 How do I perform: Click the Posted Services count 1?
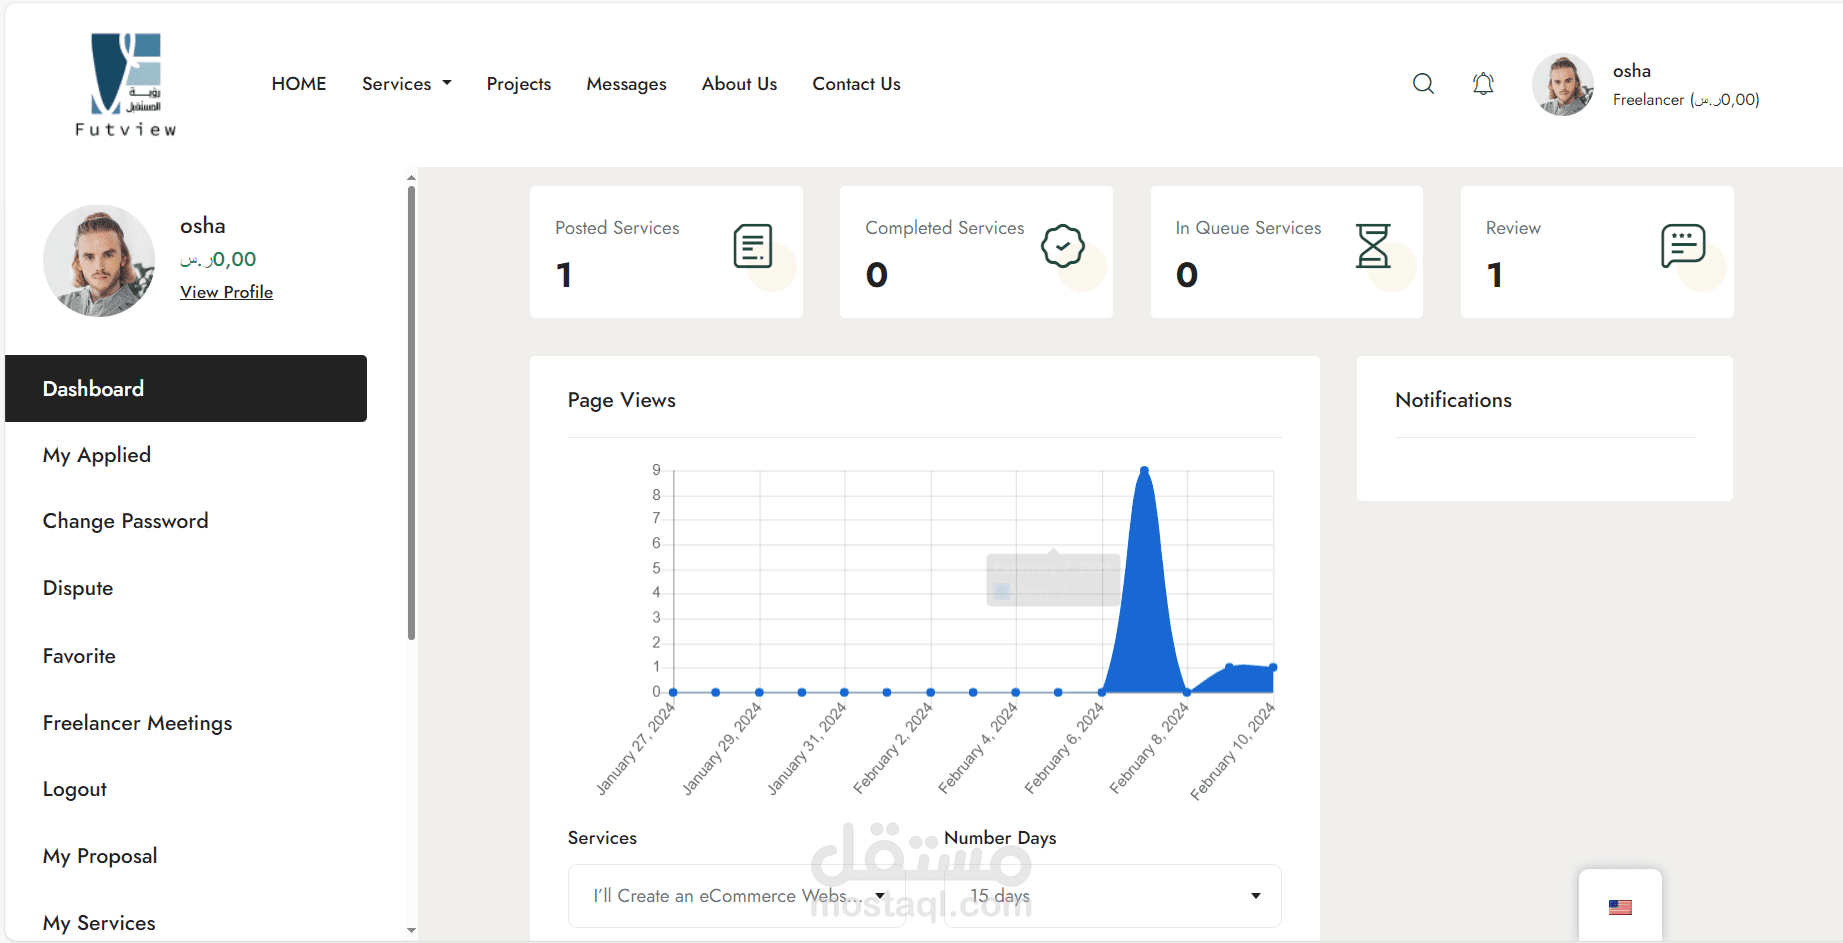click(565, 275)
